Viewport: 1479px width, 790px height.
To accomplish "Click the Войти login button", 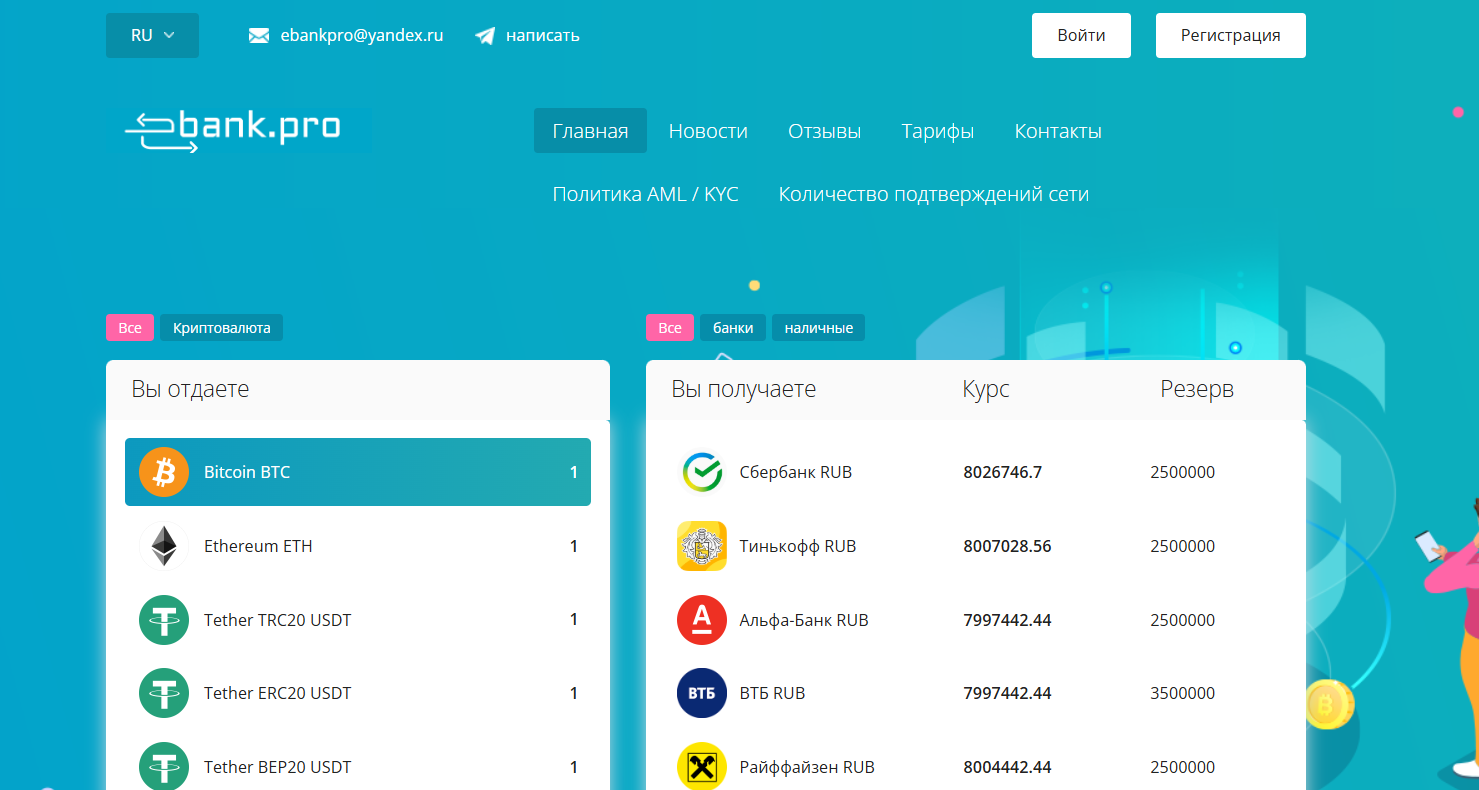I will [x=1081, y=35].
